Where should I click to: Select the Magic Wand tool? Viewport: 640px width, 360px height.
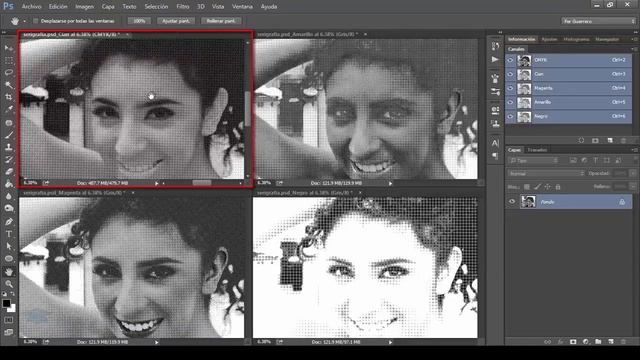click(x=9, y=85)
